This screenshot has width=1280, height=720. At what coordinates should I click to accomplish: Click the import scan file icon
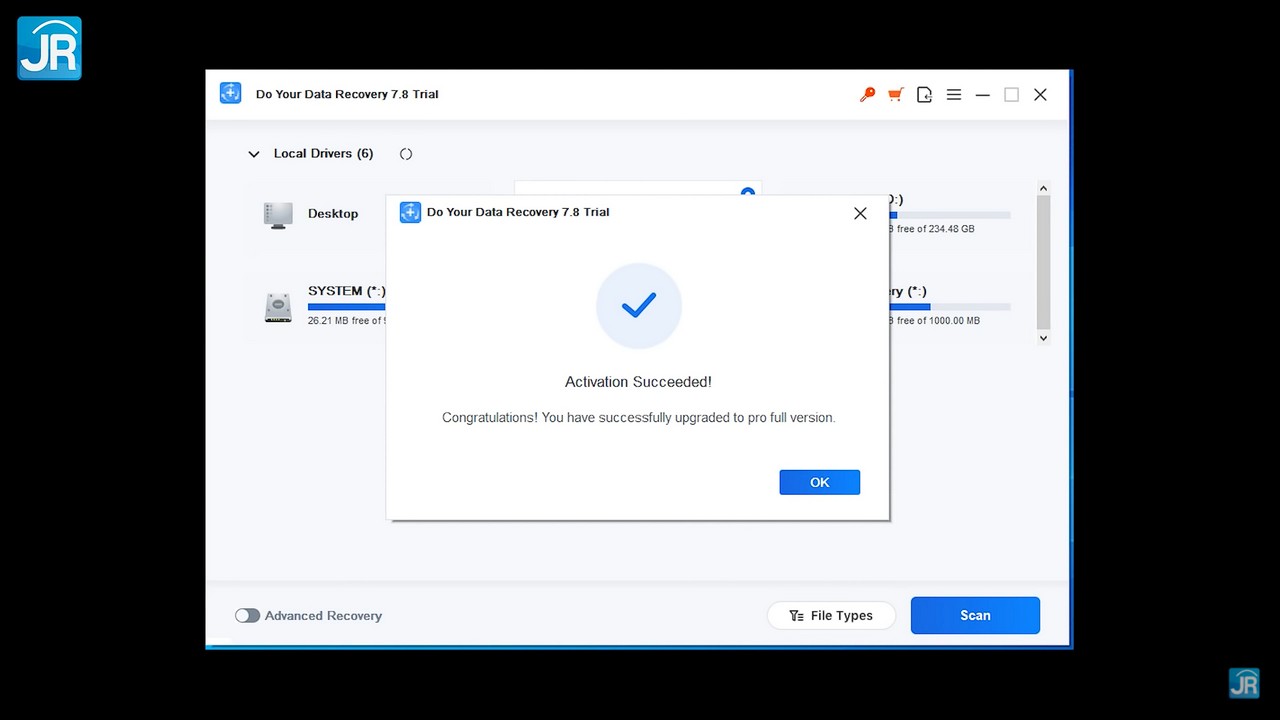click(924, 94)
